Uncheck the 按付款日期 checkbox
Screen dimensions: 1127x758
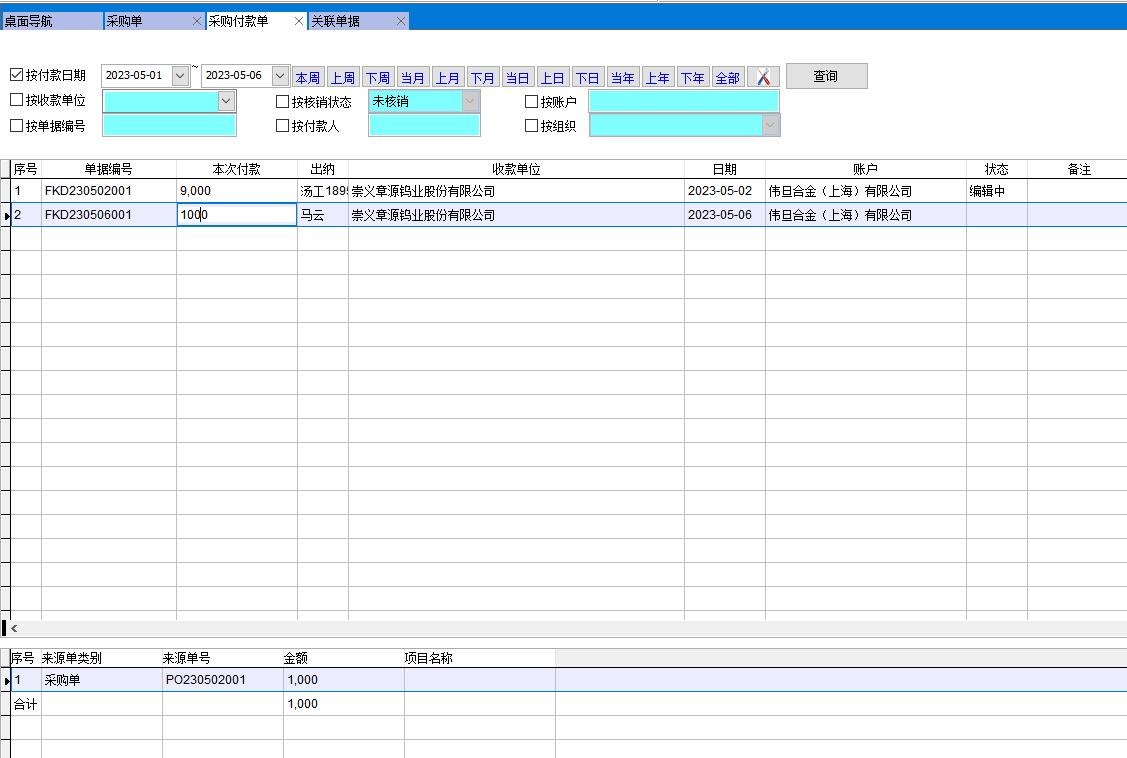pyautogui.click(x=17, y=75)
